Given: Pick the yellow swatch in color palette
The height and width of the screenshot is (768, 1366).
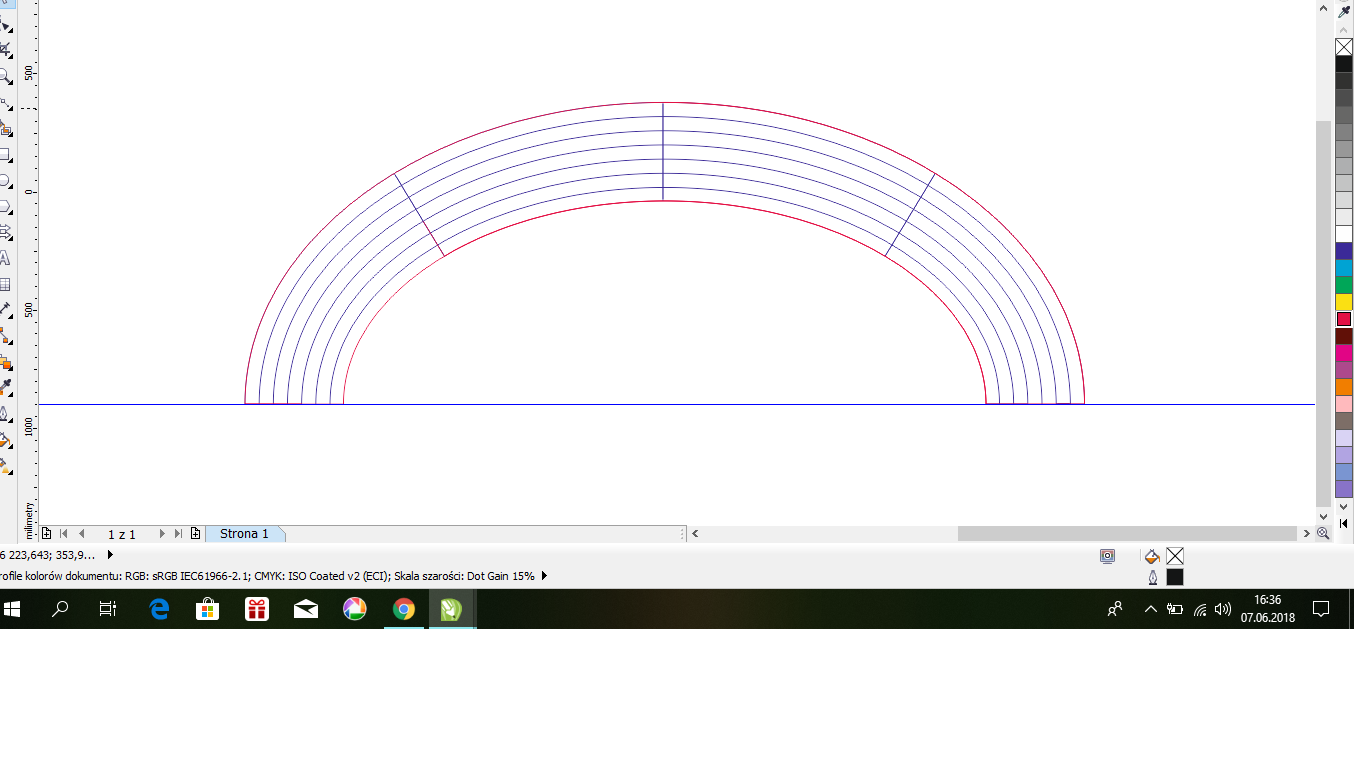Looking at the screenshot, I should 1344,302.
